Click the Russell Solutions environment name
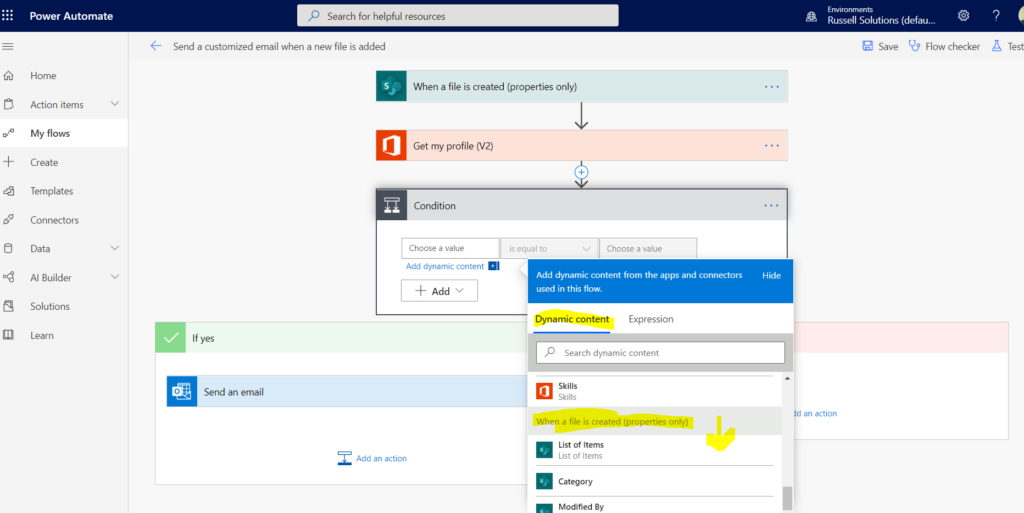Image resolution: width=1024 pixels, height=513 pixels. pyautogui.click(x=882, y=20)
